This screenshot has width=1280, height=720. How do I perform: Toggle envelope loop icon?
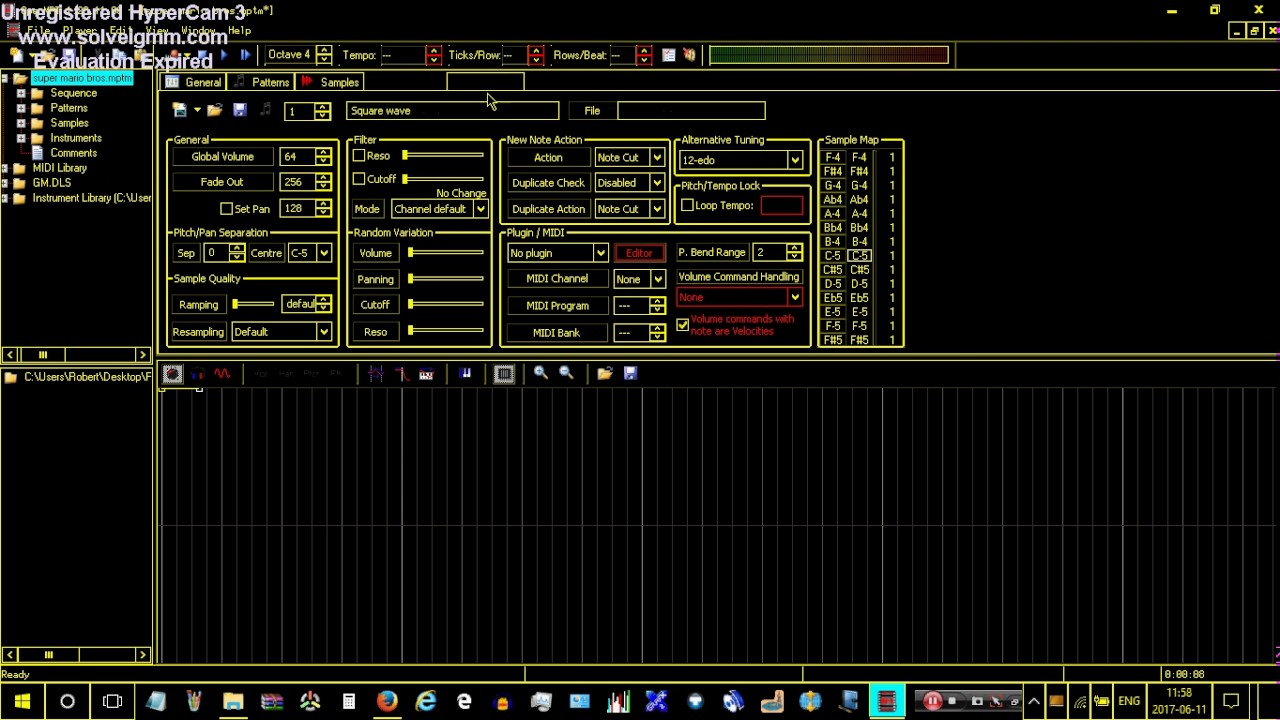pyautogui.click(x=376, y=374)
